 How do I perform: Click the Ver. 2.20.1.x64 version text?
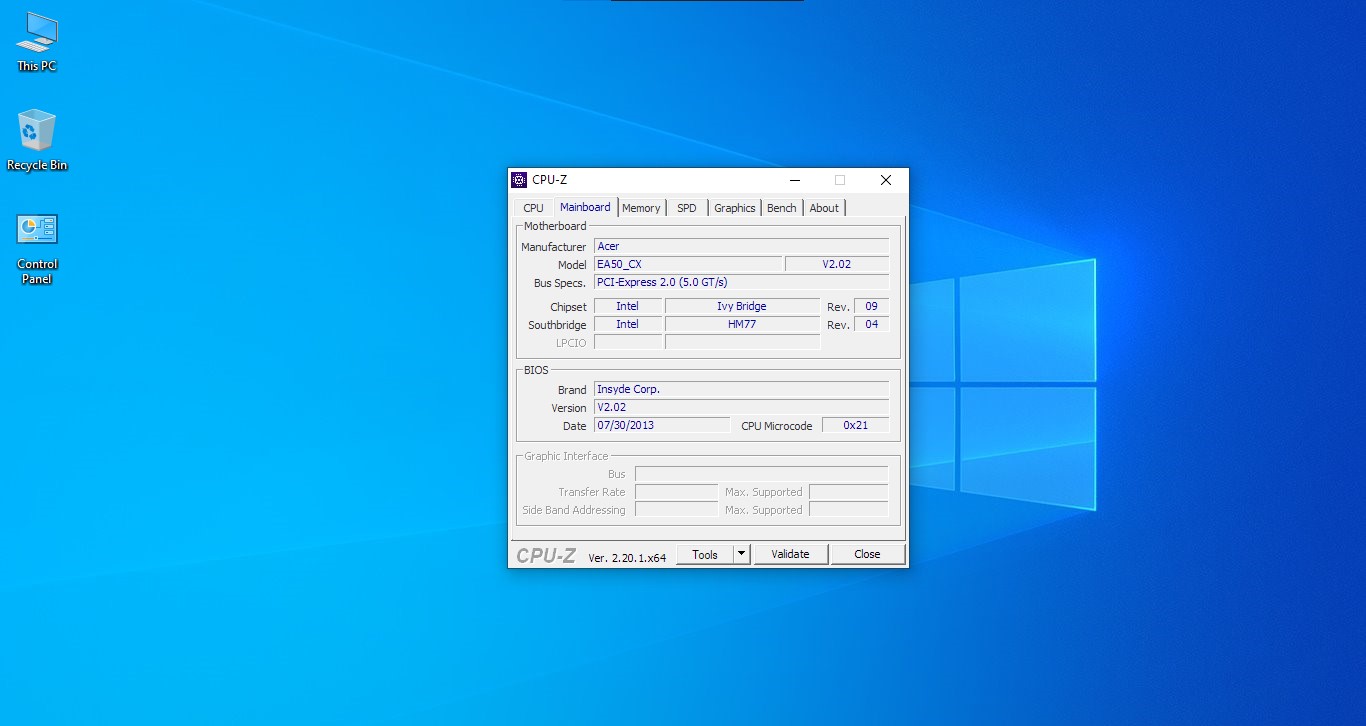coord(627,558)
